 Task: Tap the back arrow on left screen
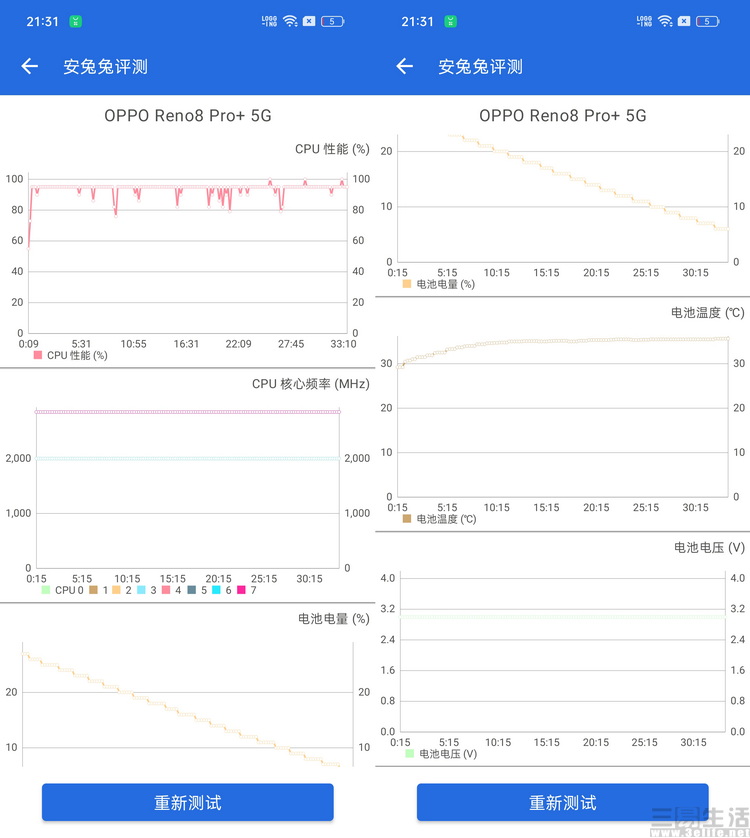coord(29,66)
